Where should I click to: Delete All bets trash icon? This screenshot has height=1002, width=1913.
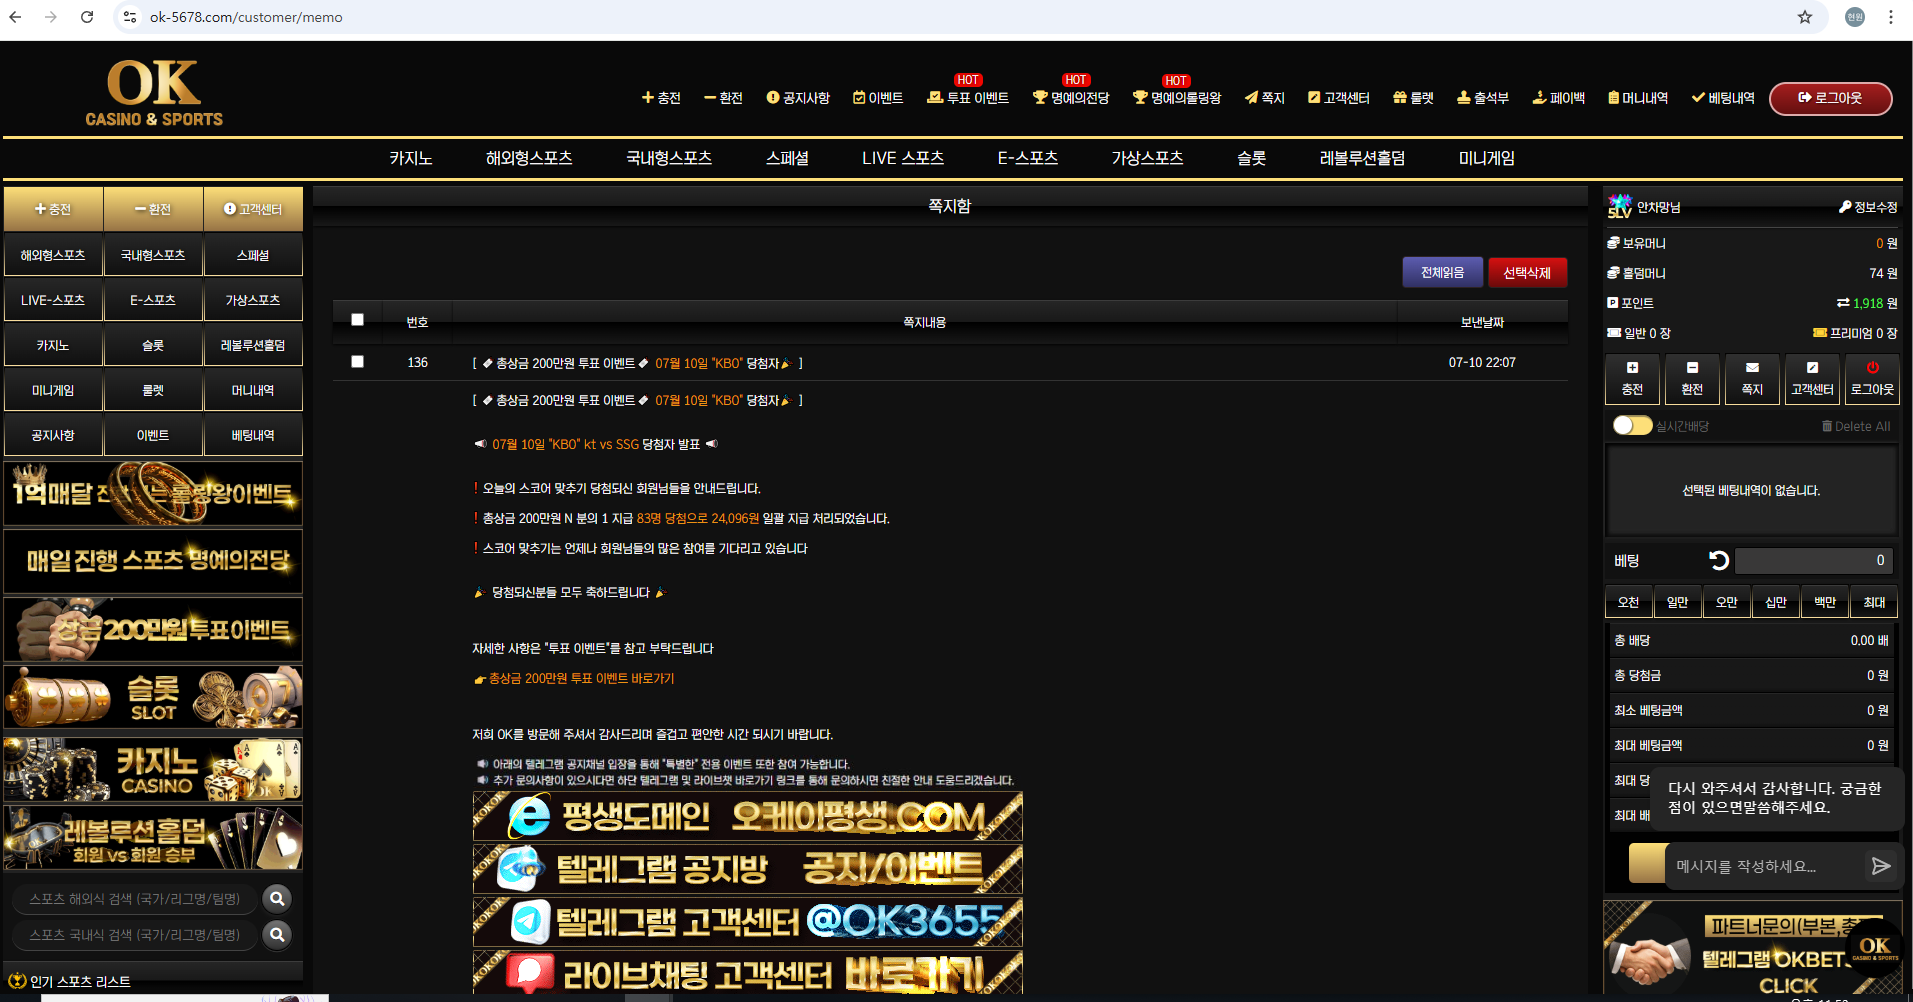pos(1855,426)
